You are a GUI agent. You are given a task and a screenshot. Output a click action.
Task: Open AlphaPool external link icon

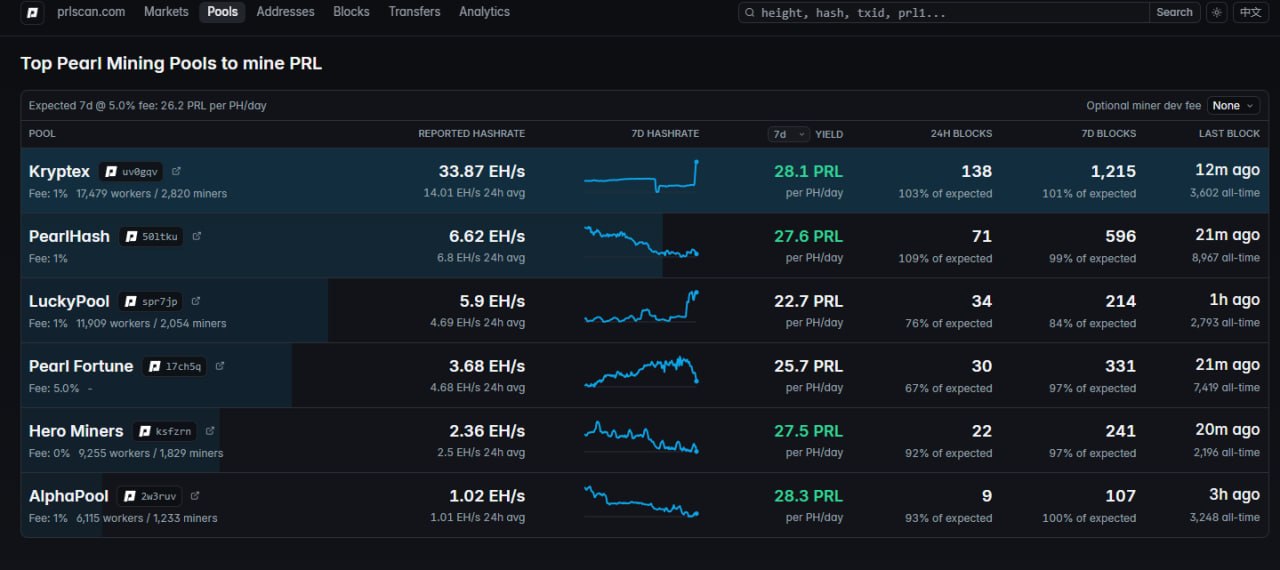195,495
